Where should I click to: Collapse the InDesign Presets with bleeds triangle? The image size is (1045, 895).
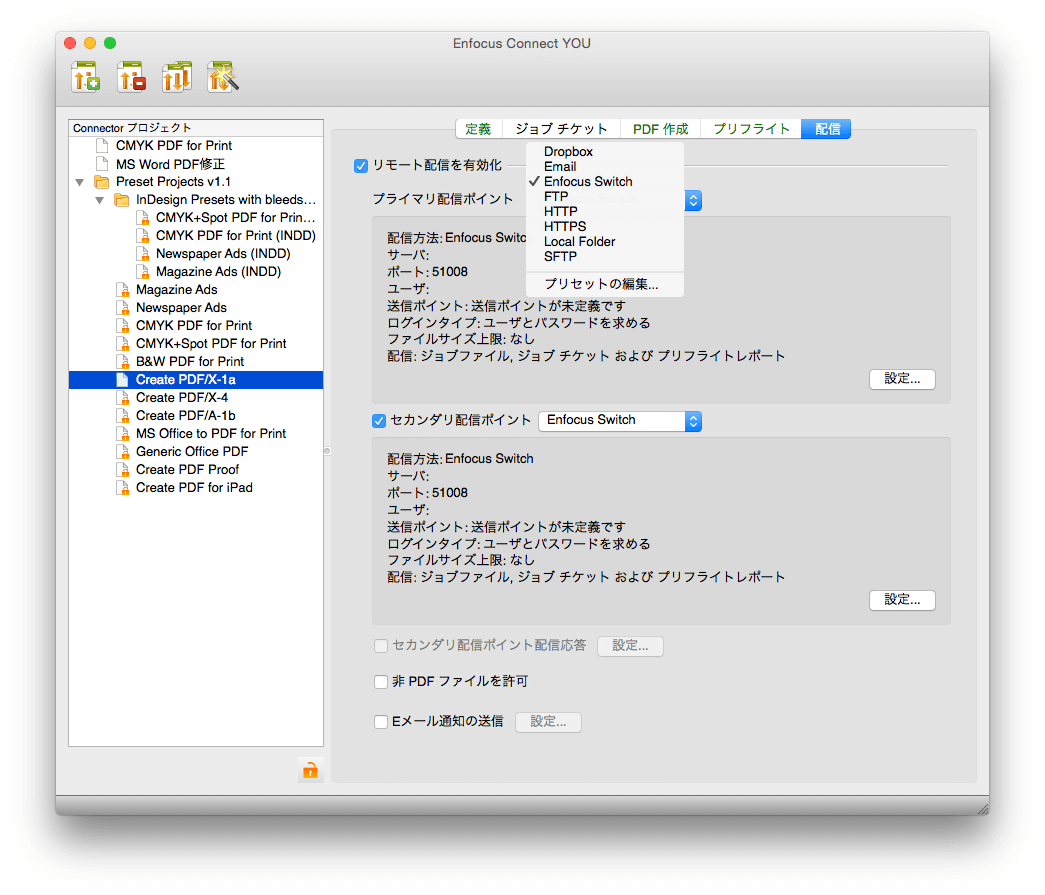coord(100,200)
